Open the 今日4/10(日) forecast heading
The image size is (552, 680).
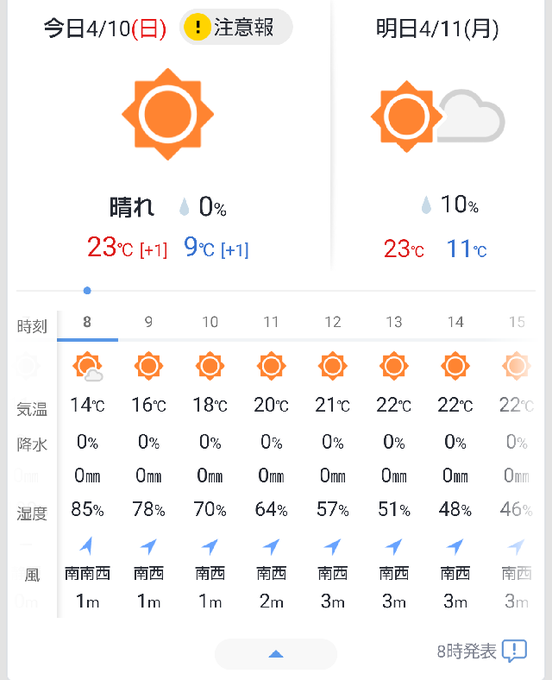[105, 29]
